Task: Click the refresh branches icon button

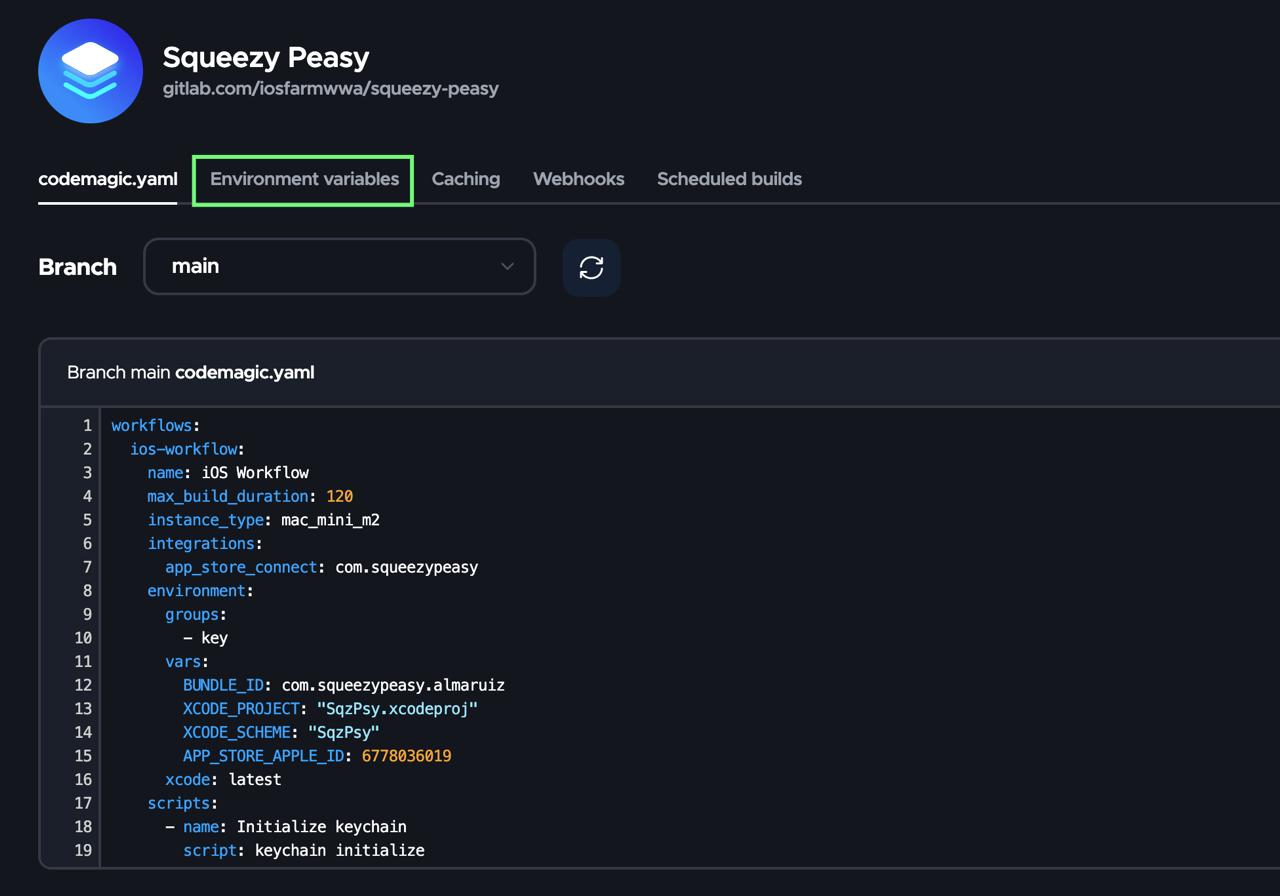Action: pos(591,267)
